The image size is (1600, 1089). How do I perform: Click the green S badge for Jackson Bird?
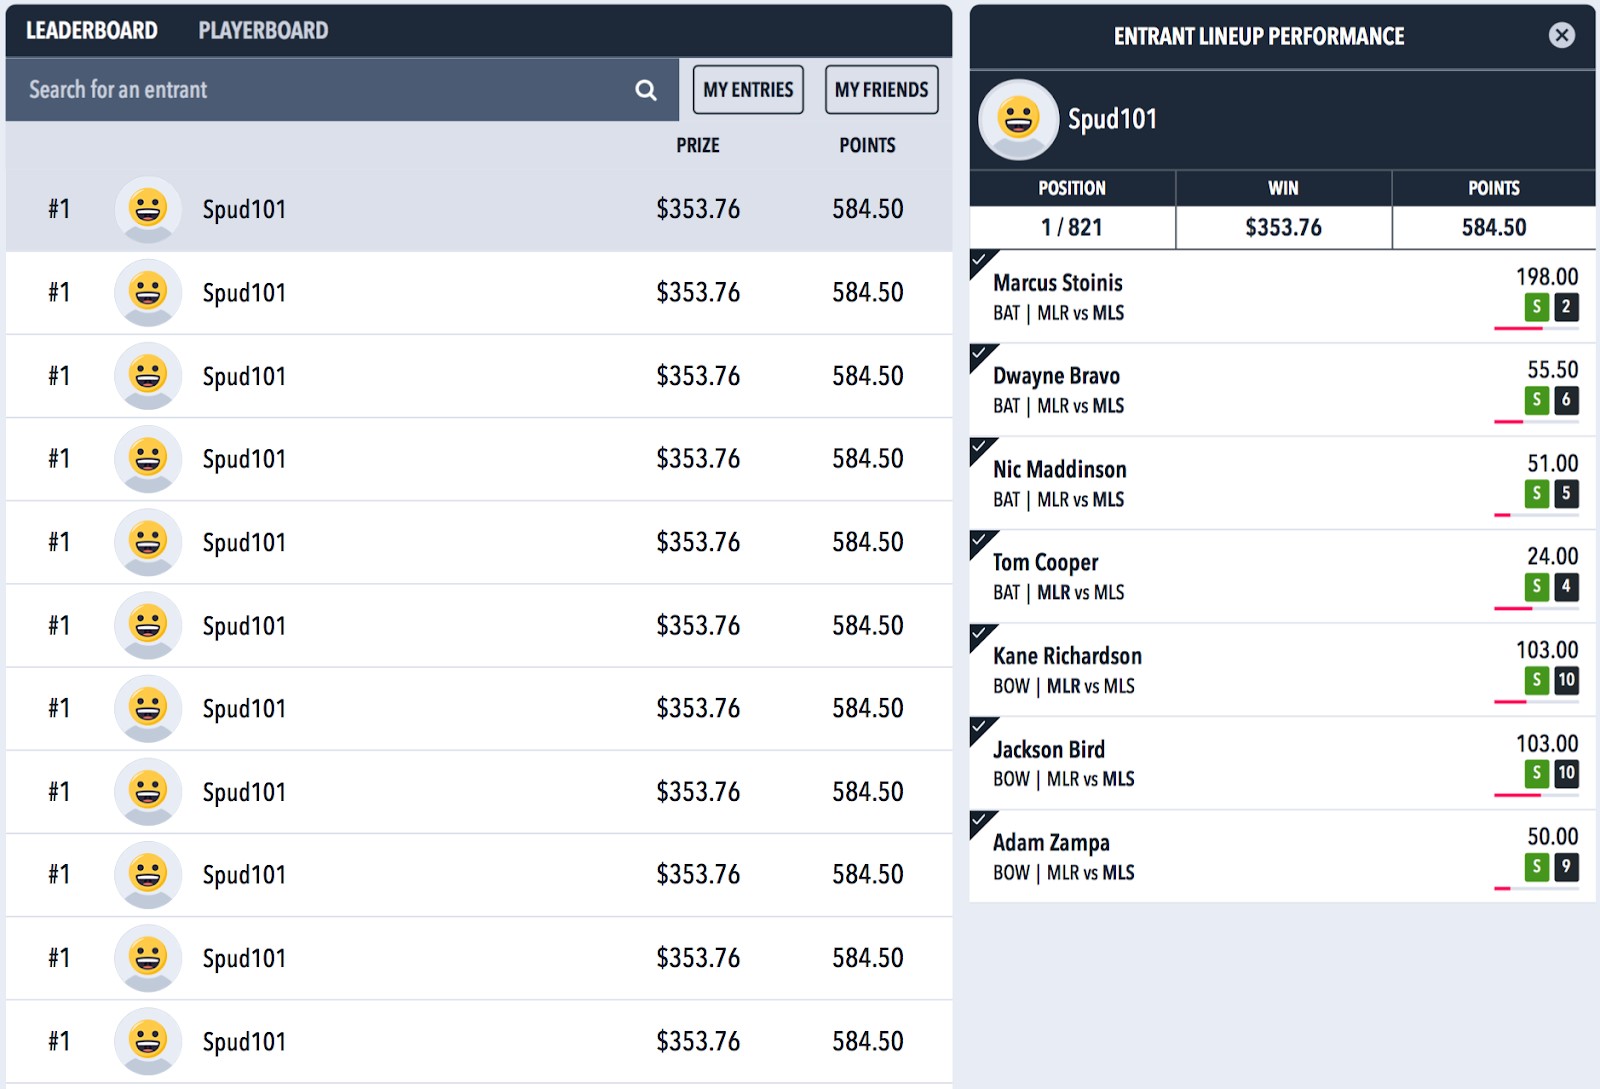[1537, 773]
